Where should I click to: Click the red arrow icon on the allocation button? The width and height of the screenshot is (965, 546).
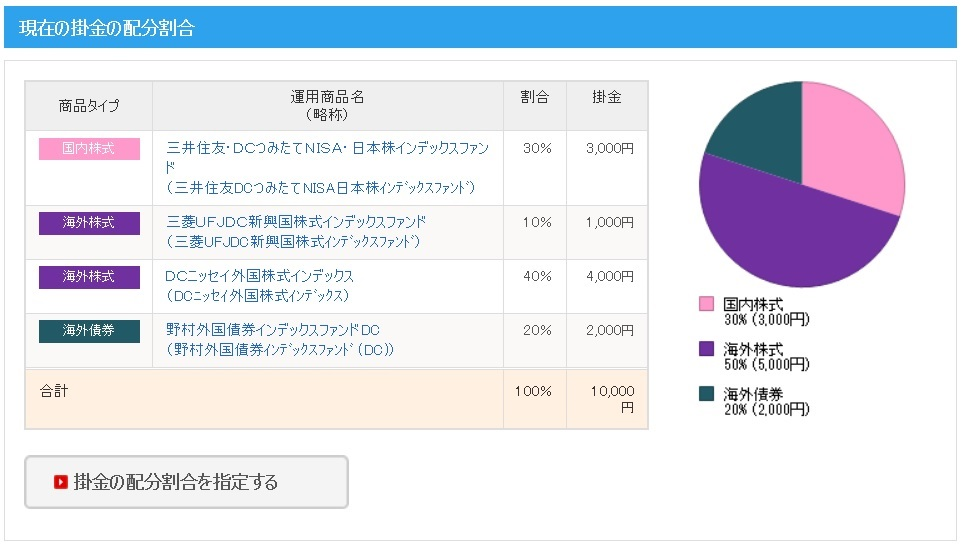pyautogui.click(x=61, y=483)
